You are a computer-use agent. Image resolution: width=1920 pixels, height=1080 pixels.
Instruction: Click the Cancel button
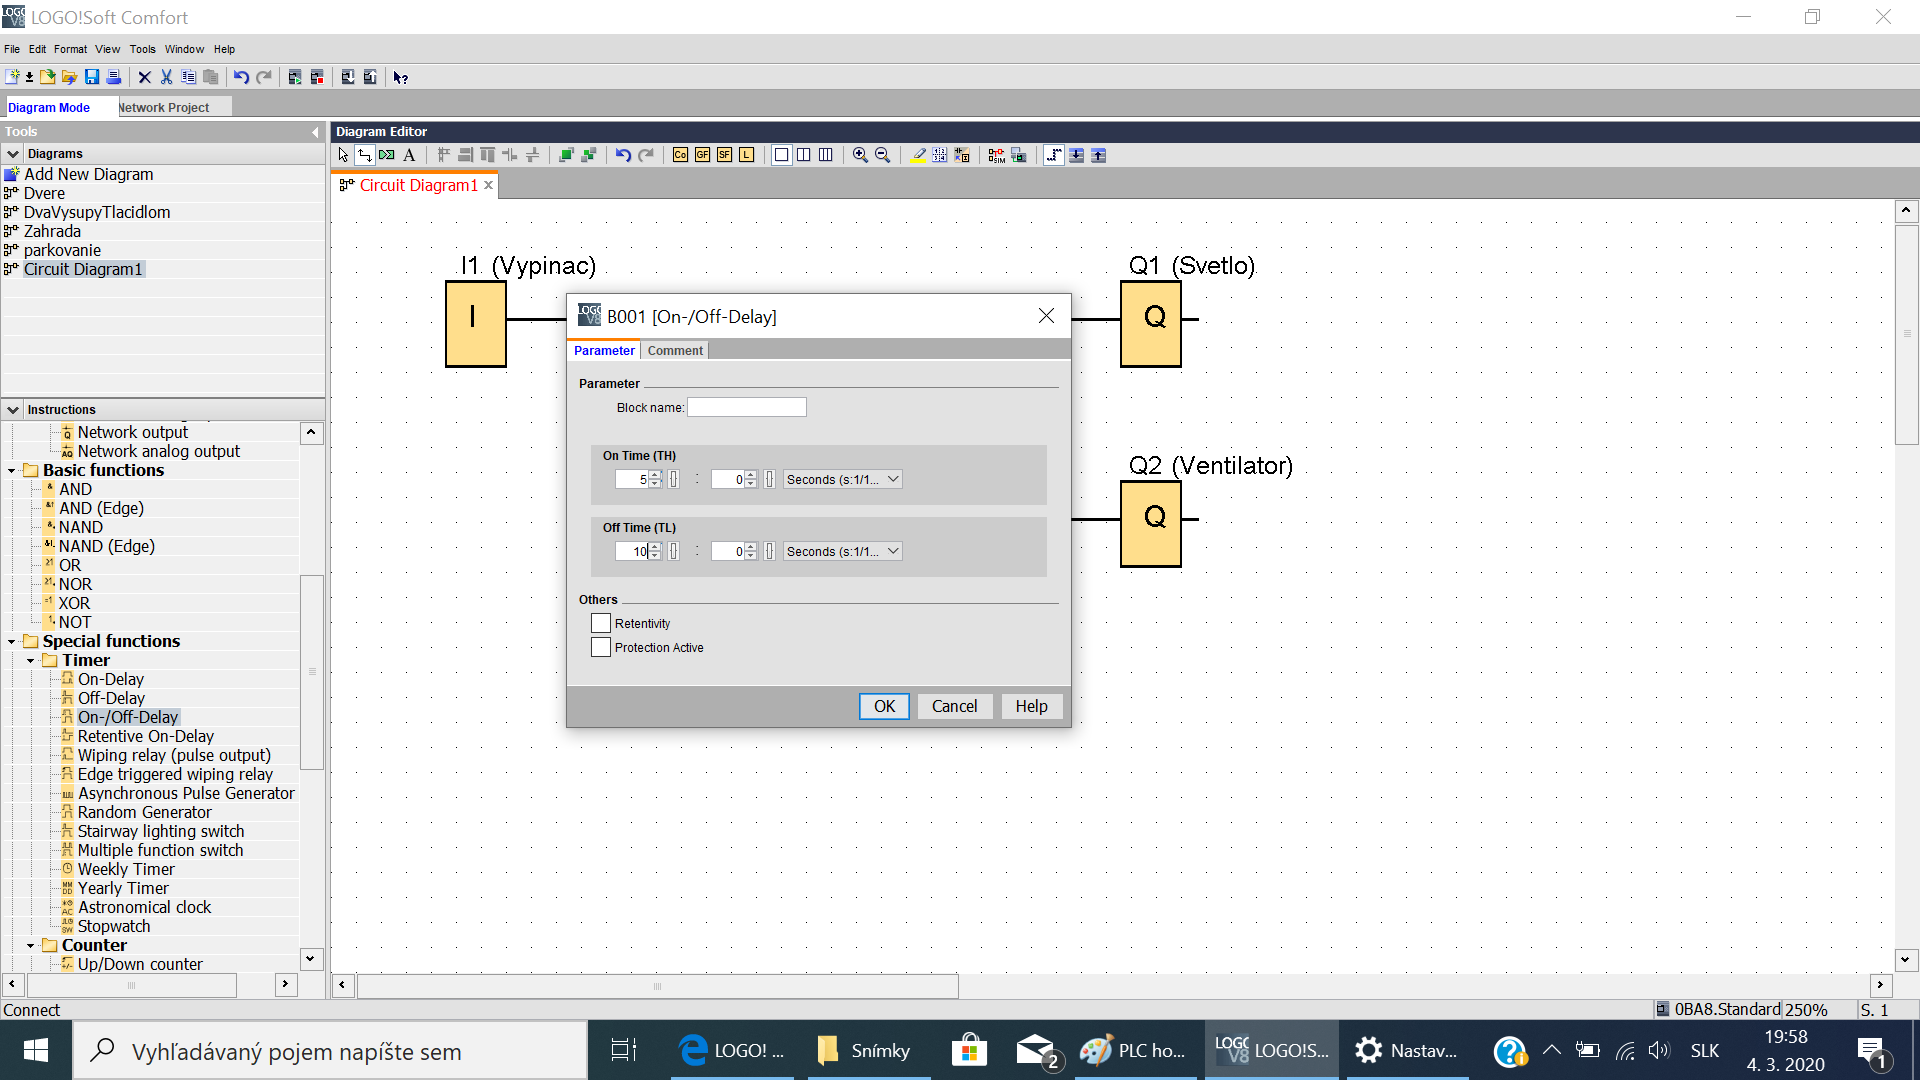[x=954, y=706]
